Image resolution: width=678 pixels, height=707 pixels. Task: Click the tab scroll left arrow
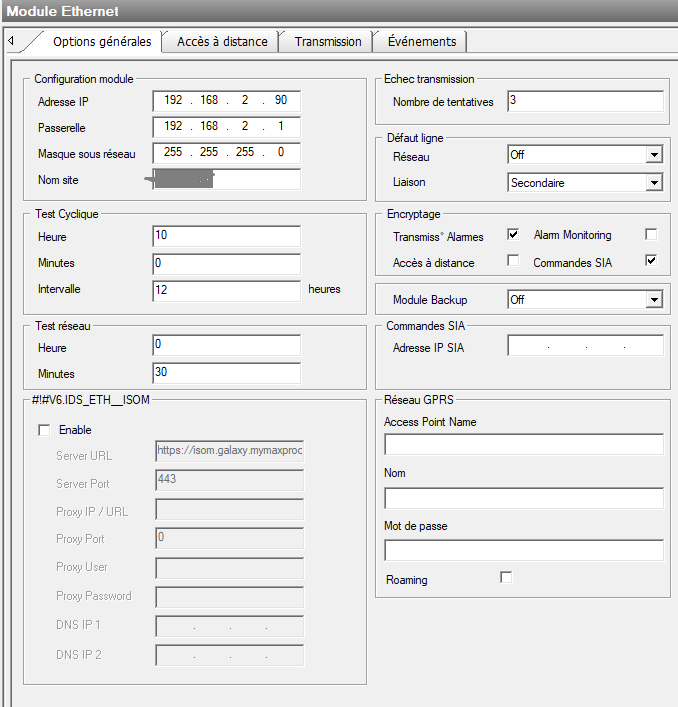pos(10,42)
